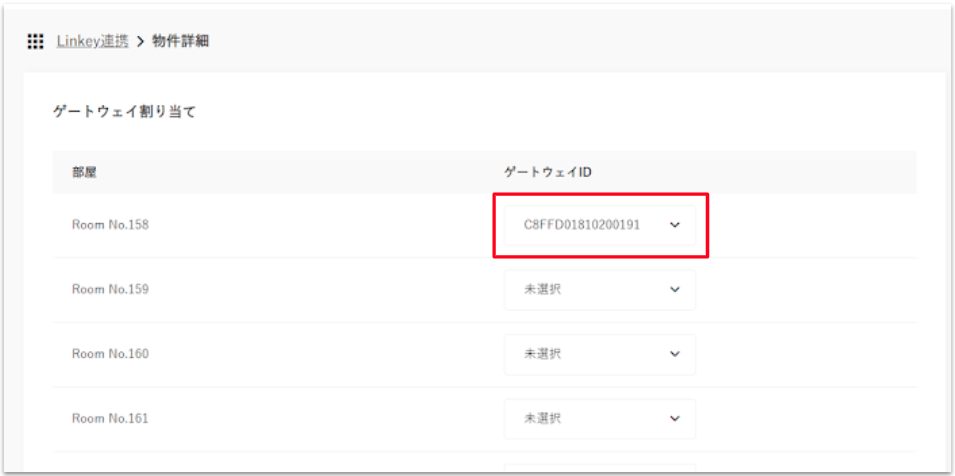Screen dimensions: 955x476
Task: Click the 未選択 text for Room No.160
Action: (x=543, y=354)
